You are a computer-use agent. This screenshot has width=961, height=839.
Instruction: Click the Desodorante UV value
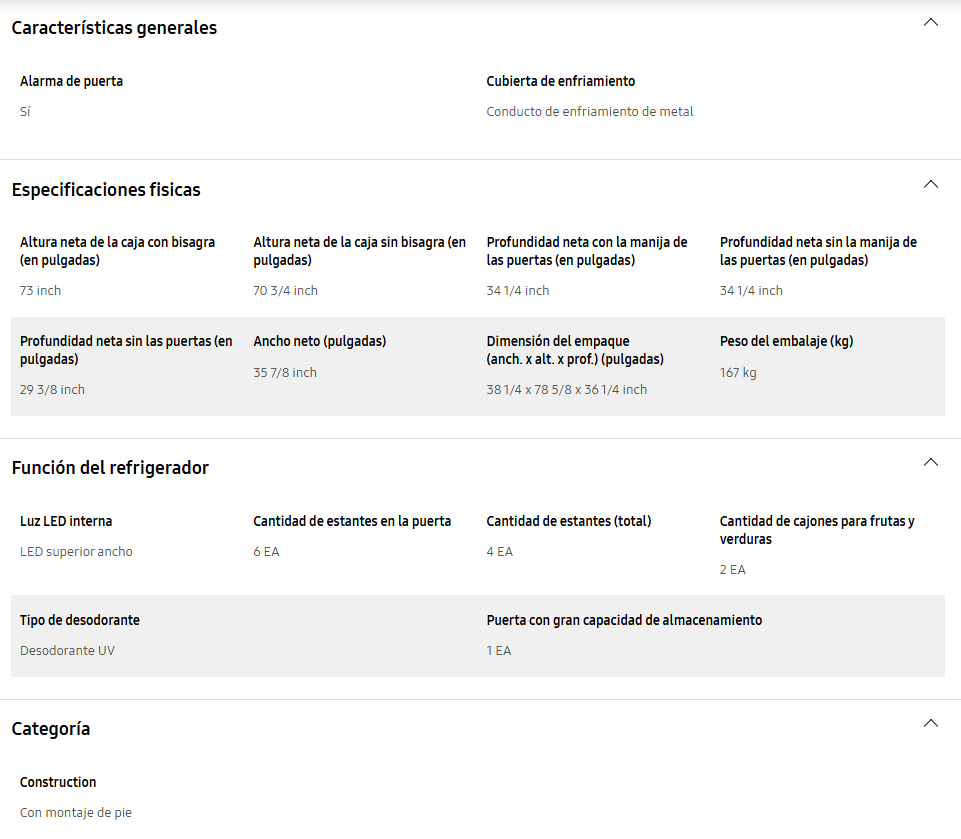[x=67, y=651]
